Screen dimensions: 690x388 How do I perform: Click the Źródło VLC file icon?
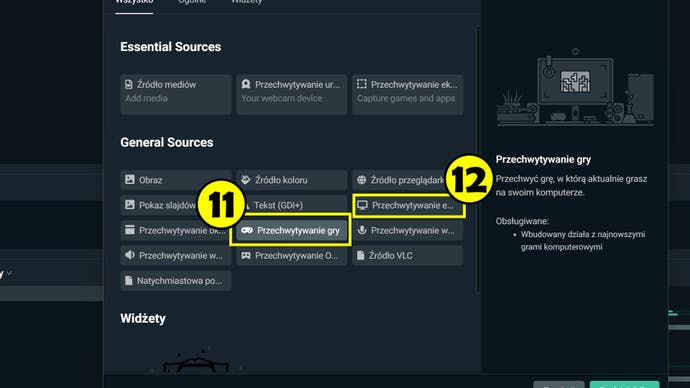pyautogui.click(x=361, y=255)
